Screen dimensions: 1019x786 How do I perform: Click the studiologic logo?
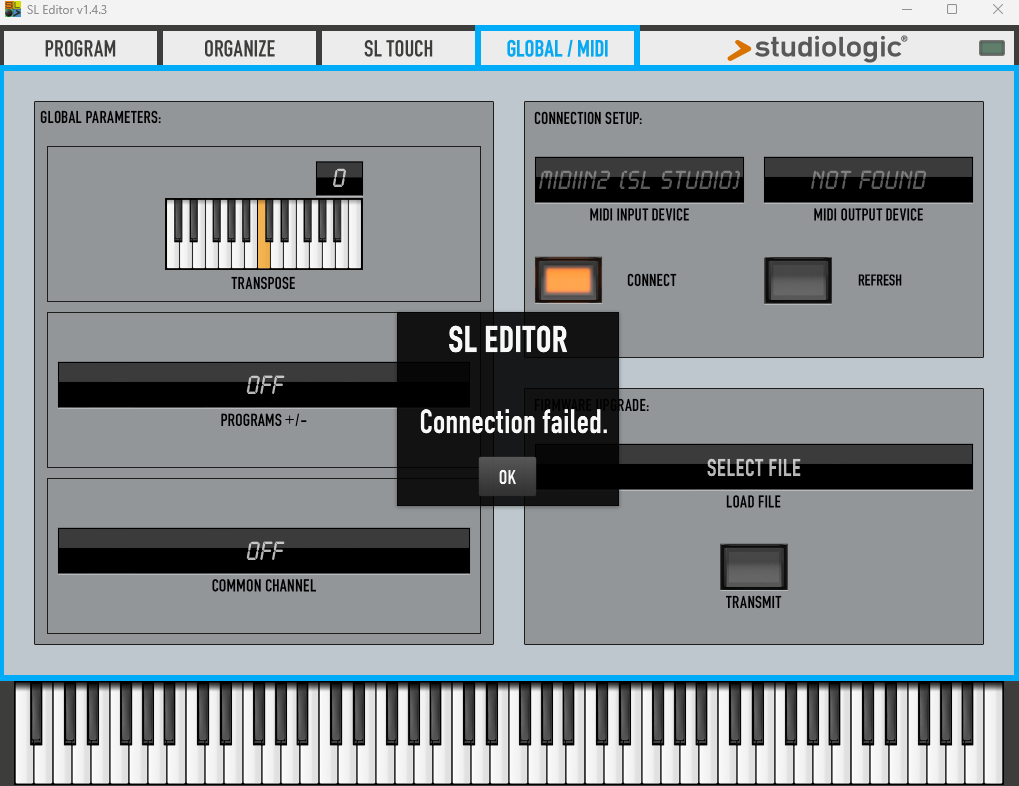817,49
